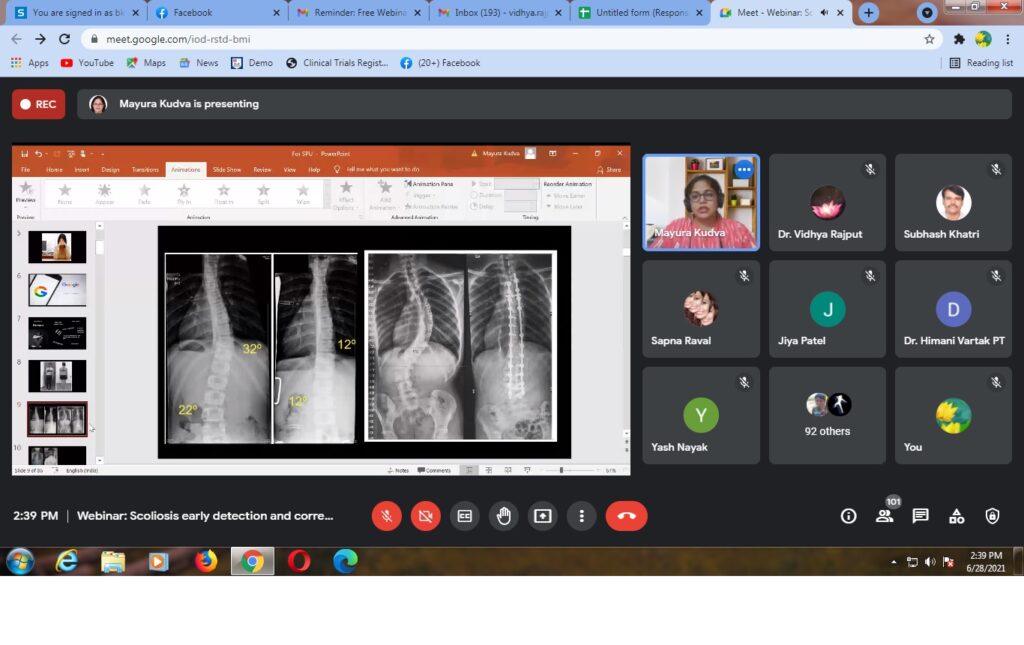
Task: Go back in browser
Action: coord(16,39)
